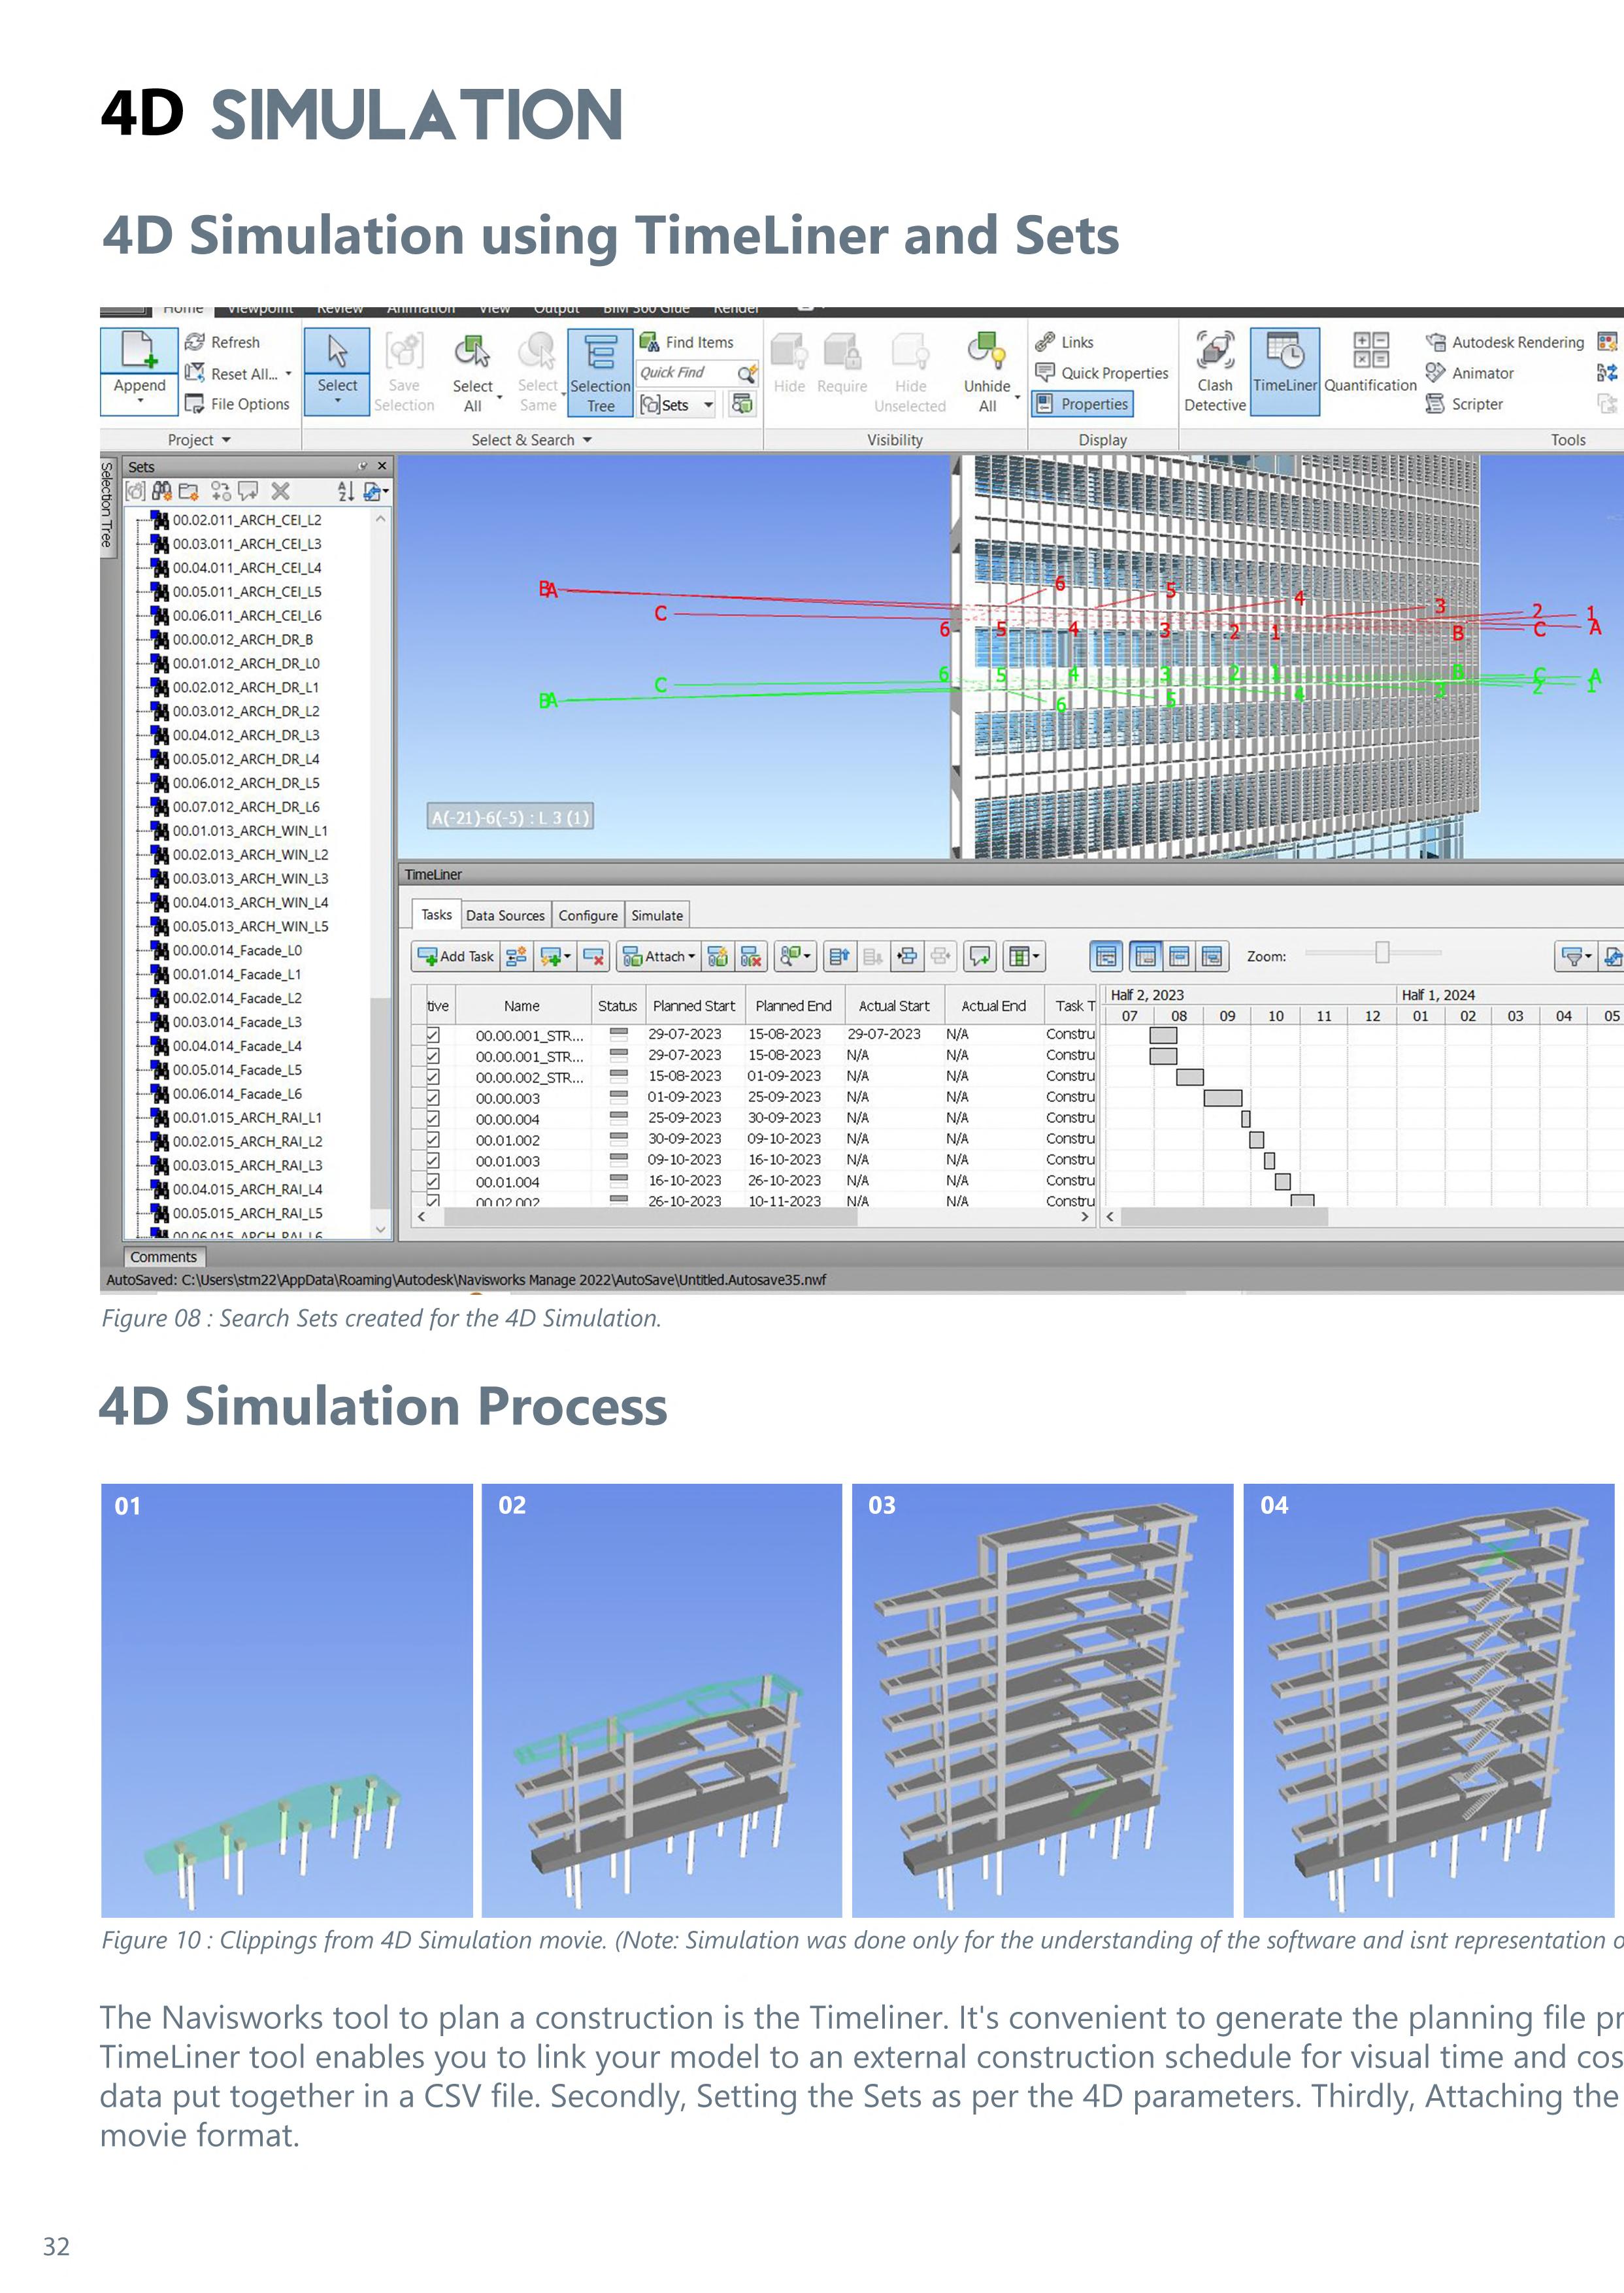The height and width of the screenshot is (2293, 1624).
Task: Open the Sets dropdown in ribbon
Action: 708,405
